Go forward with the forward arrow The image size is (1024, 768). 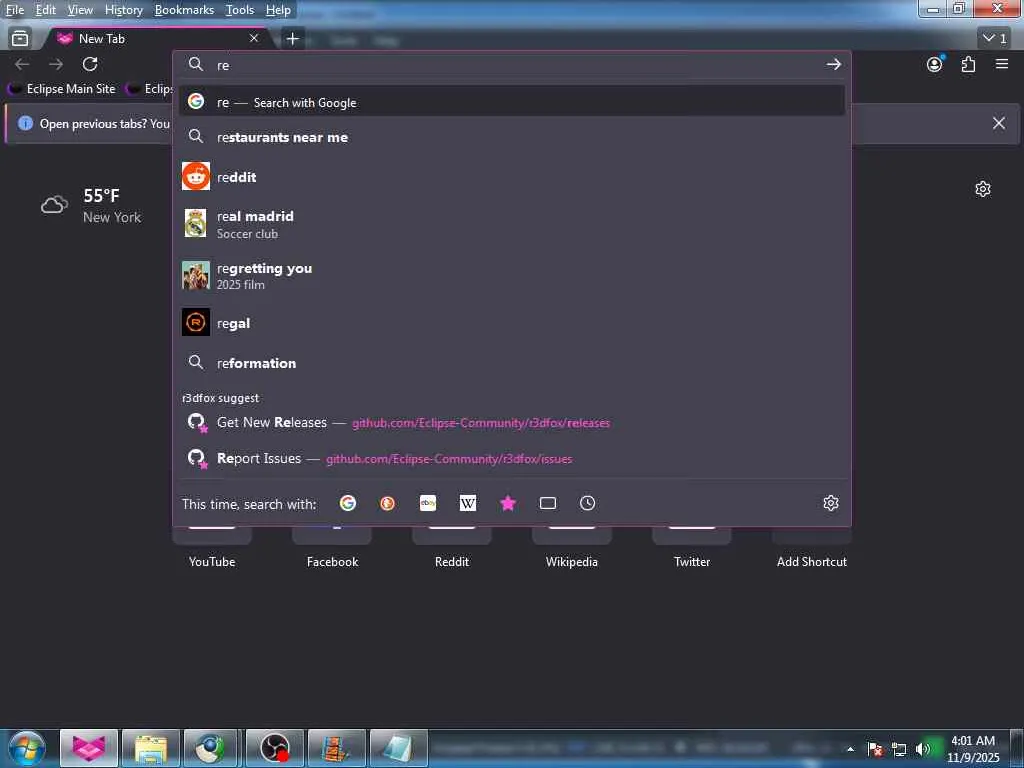coord(56,64)
